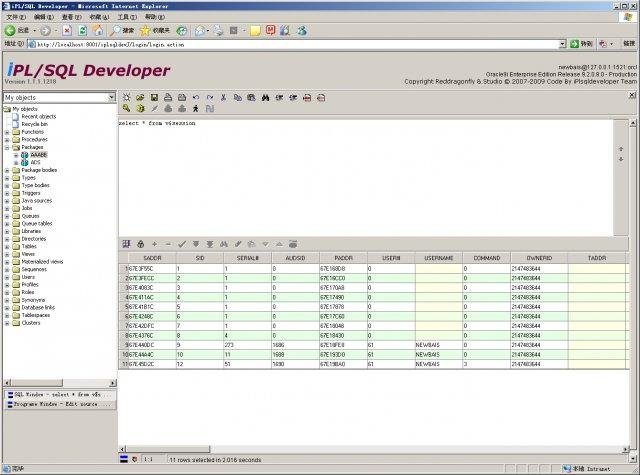Switch to the Program Window entry
Image resolution: width=640 pixels, height=475 pixels.
(x=60, y=404)
